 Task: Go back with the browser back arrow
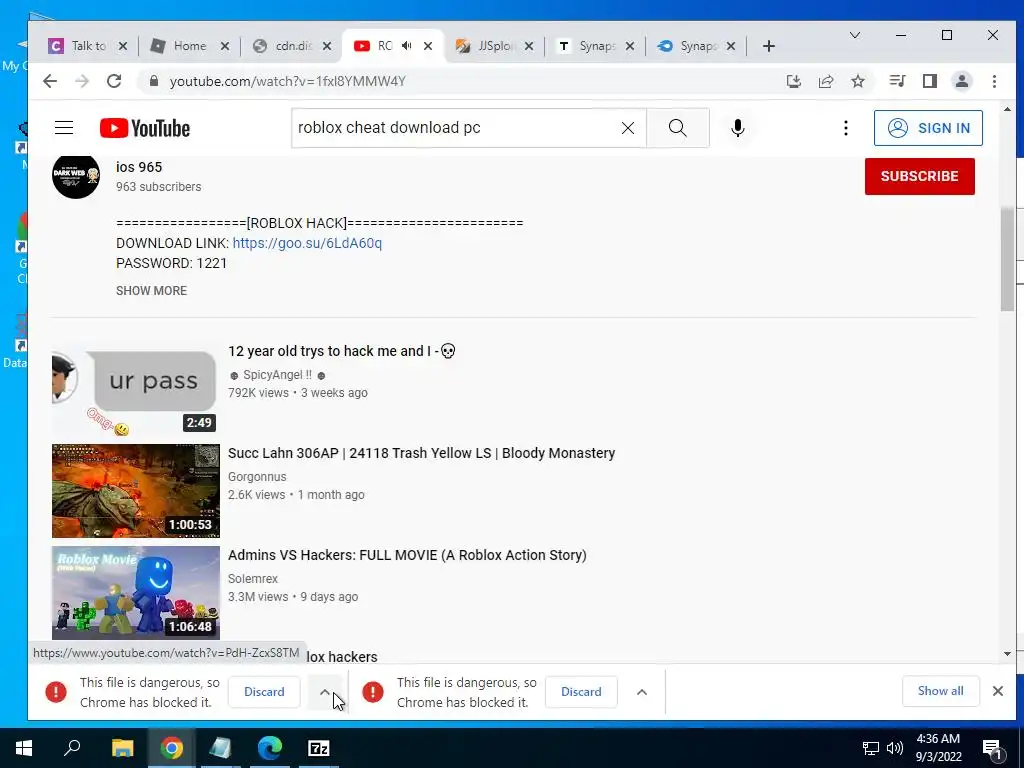coord(50,81)
